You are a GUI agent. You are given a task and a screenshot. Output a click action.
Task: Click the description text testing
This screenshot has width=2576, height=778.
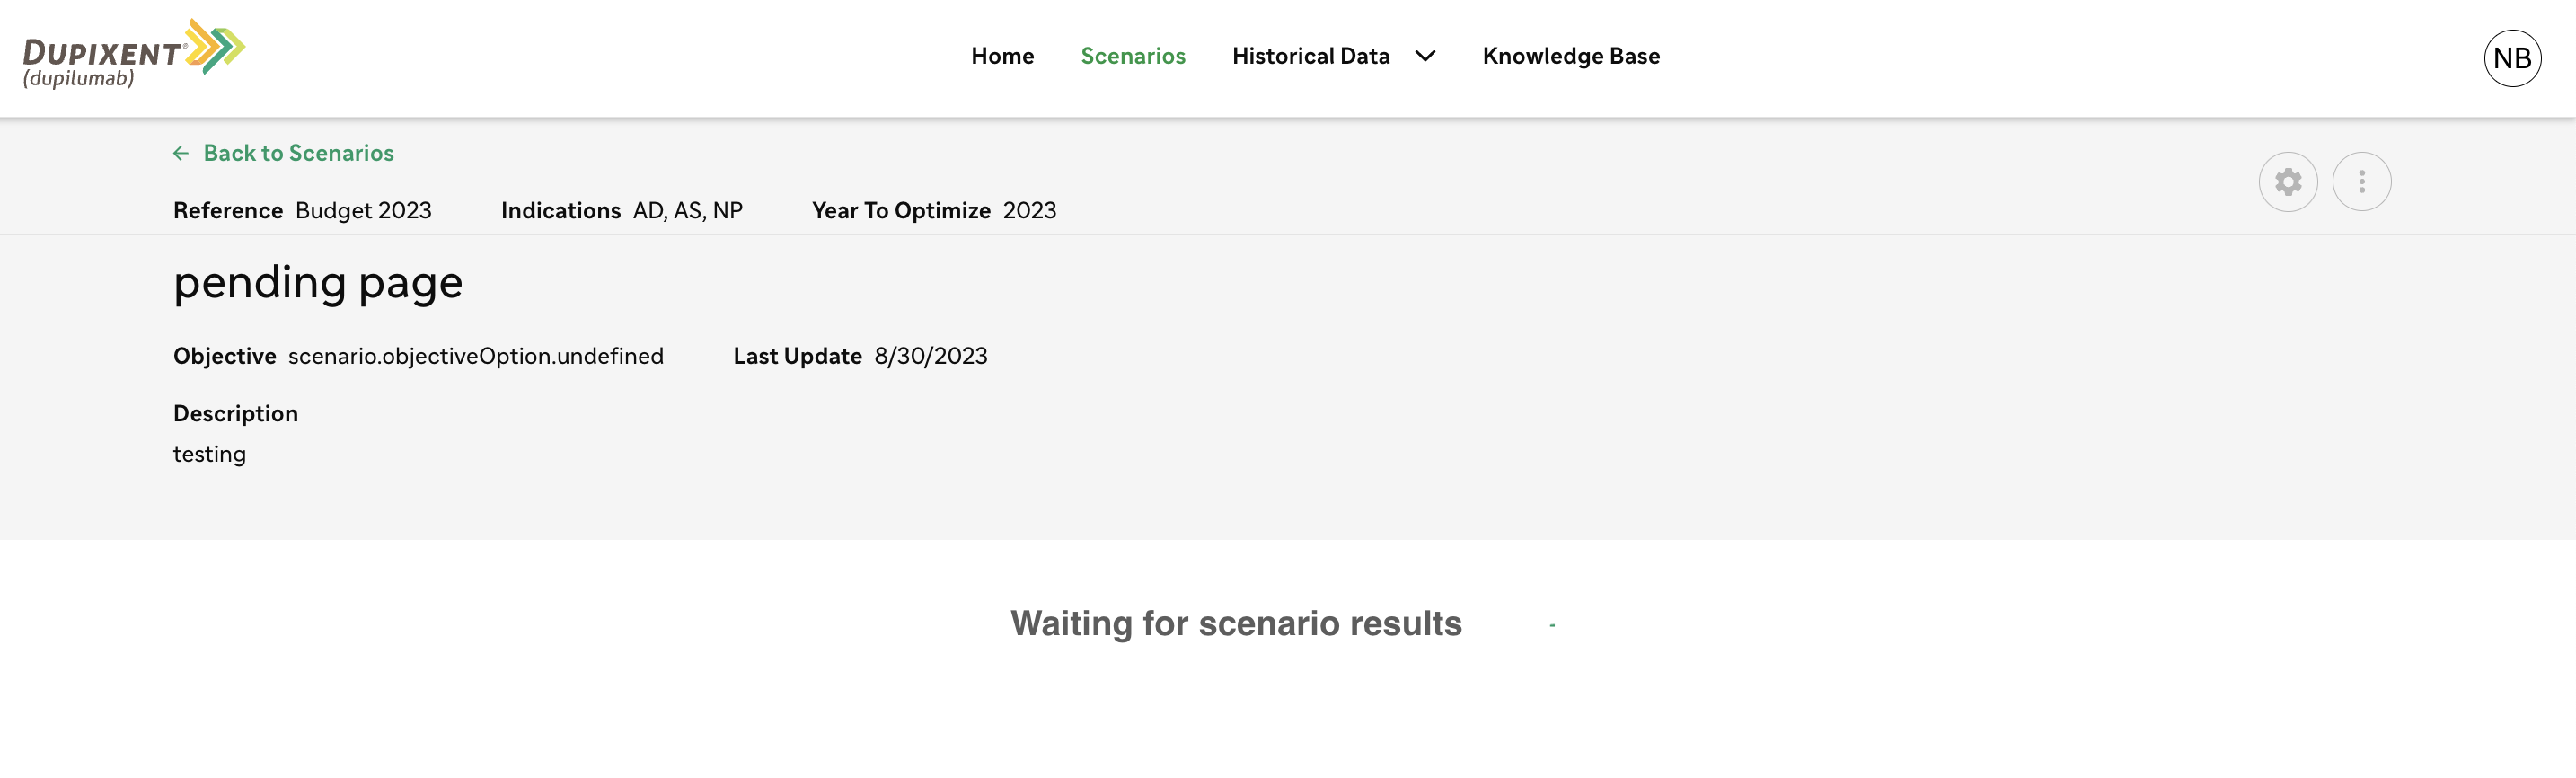[x=209, y=454]
